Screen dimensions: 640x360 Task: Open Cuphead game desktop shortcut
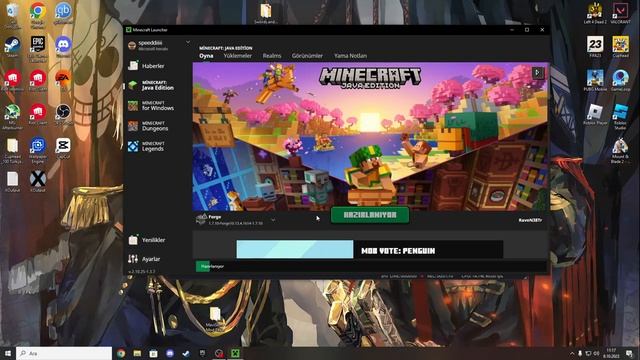620,46
